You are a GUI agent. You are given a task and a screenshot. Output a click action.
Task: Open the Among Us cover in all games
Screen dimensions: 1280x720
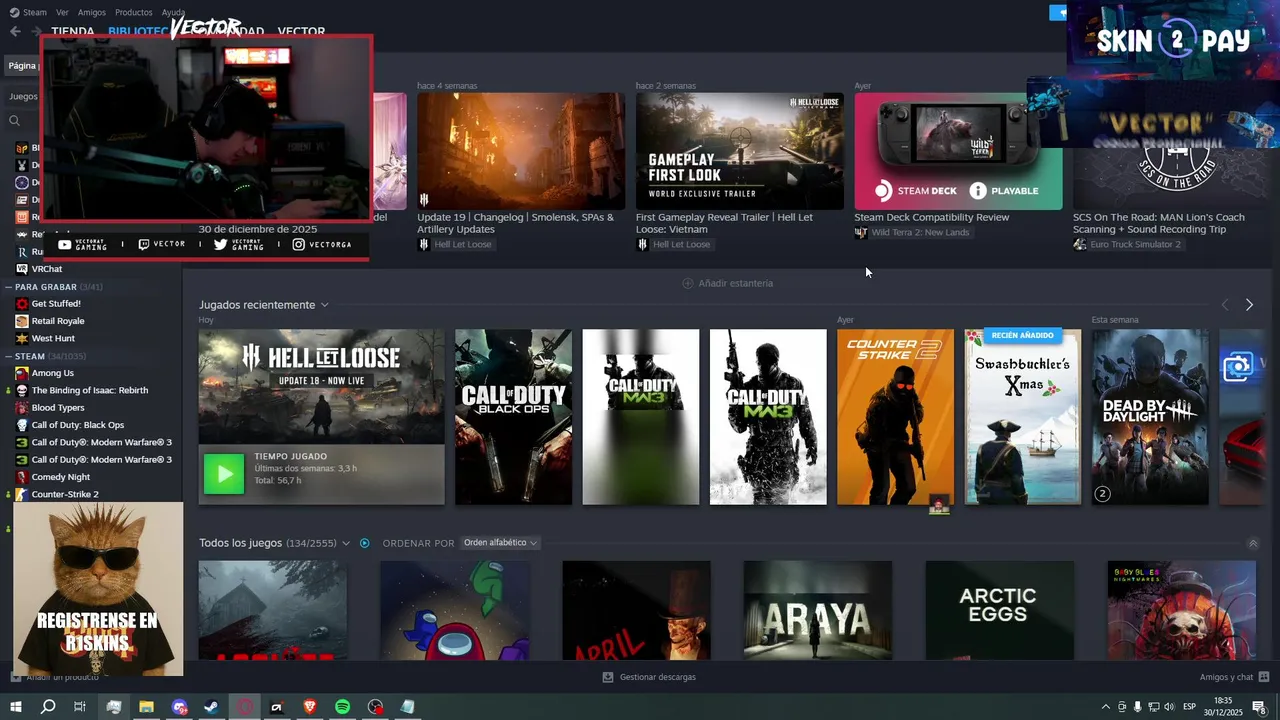tap(455, 610)
